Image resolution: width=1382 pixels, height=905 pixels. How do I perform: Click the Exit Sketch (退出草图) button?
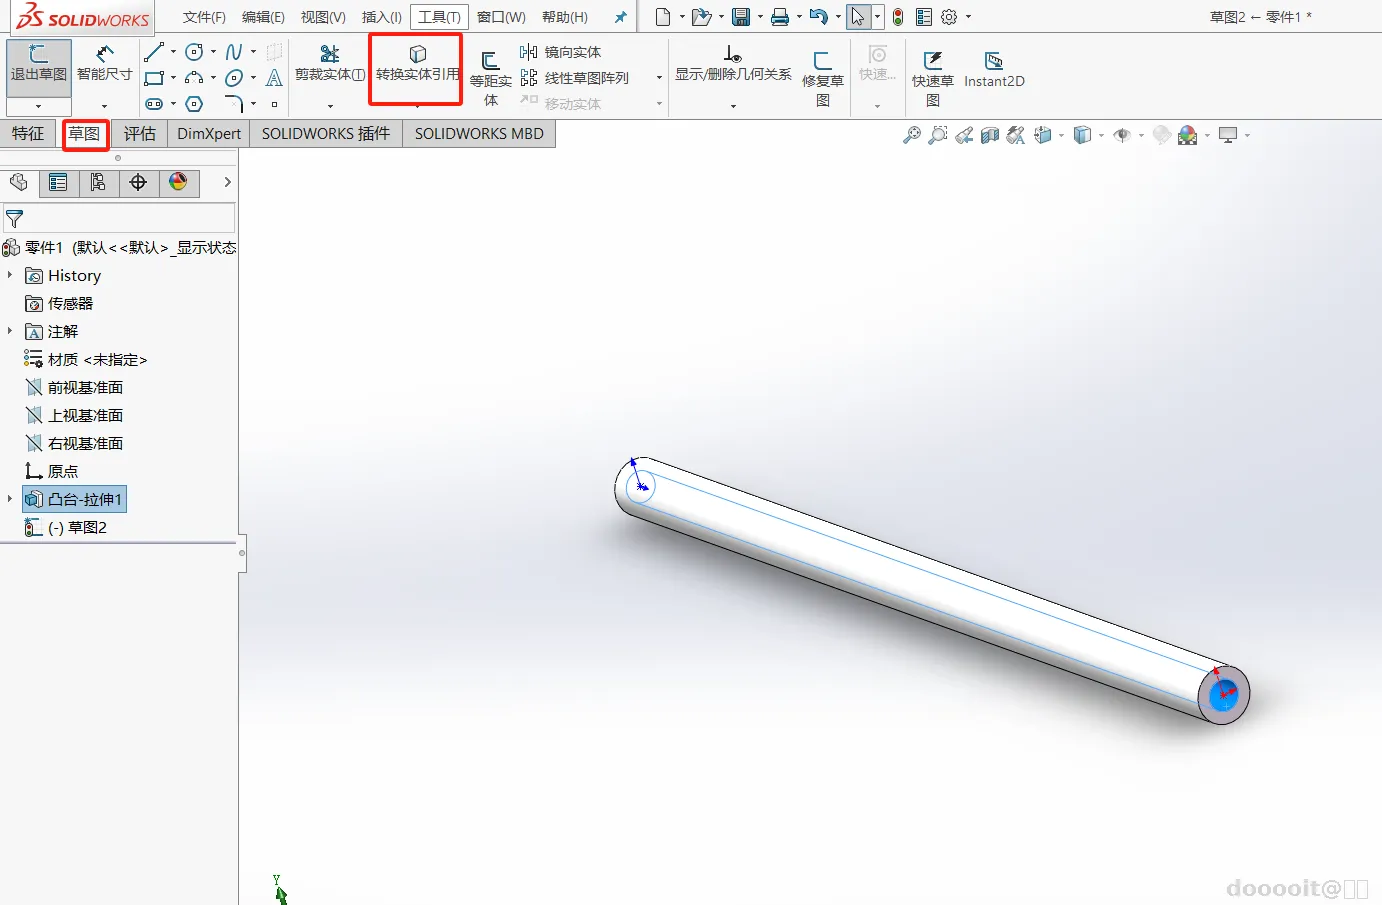click(x=39, y=66)
